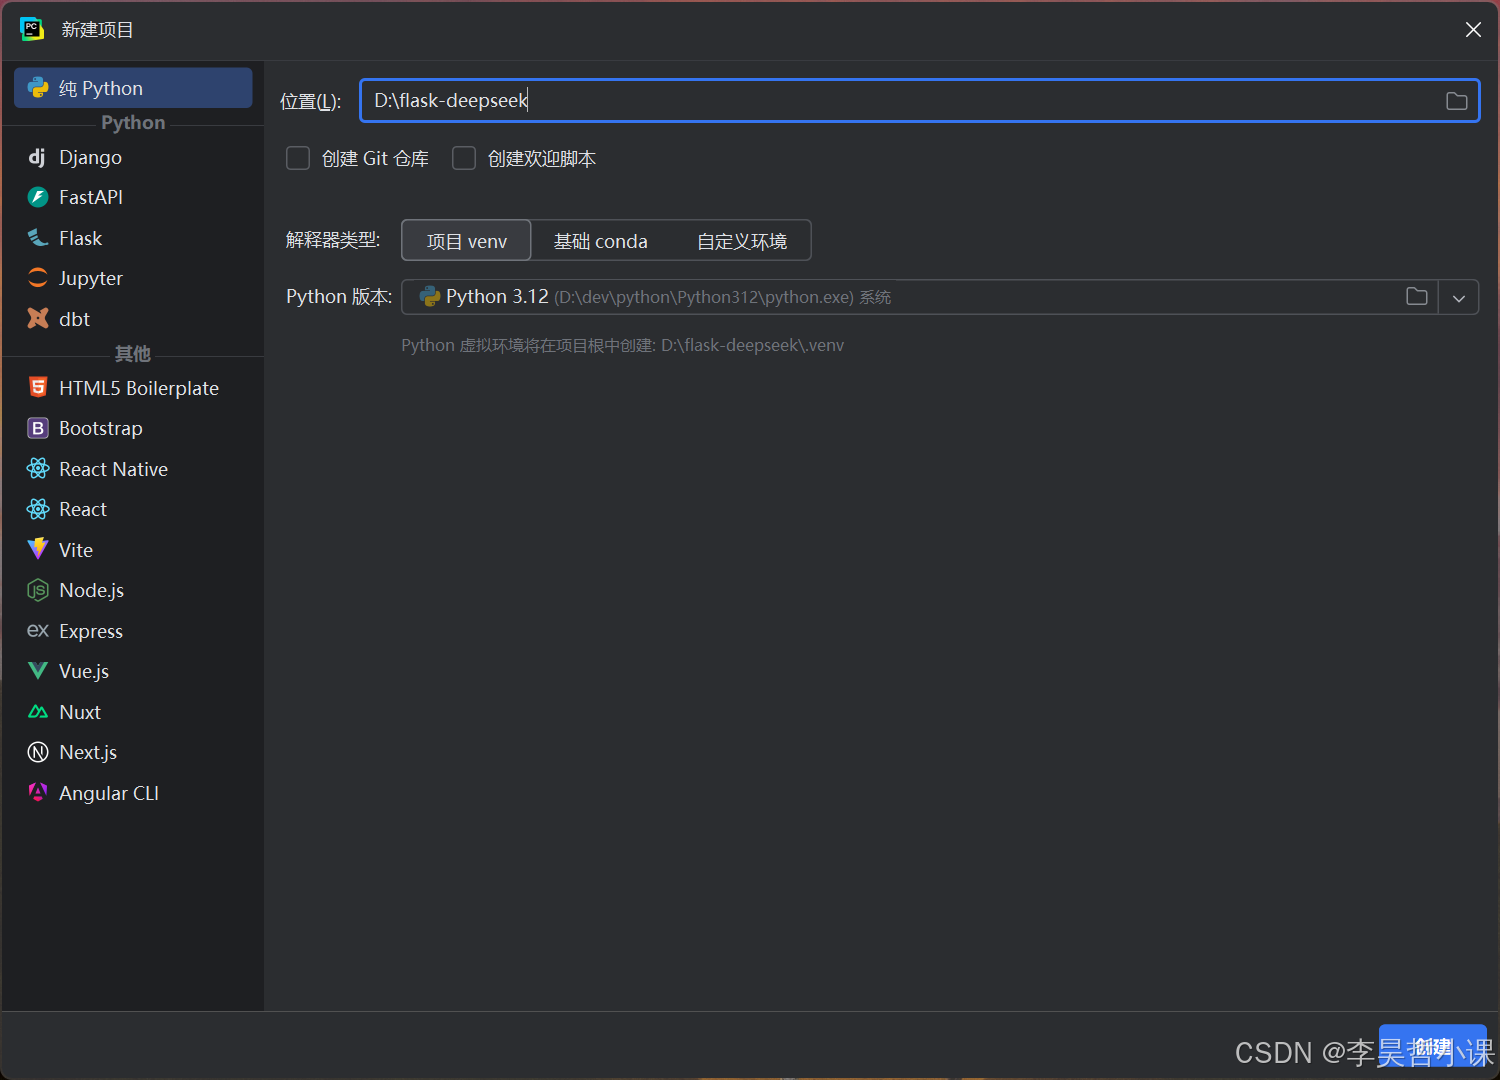The height and width of the screenshot is (1080, 1500).
Task: Choose the FastAPI project icon
Action: [x=38, y=197]
